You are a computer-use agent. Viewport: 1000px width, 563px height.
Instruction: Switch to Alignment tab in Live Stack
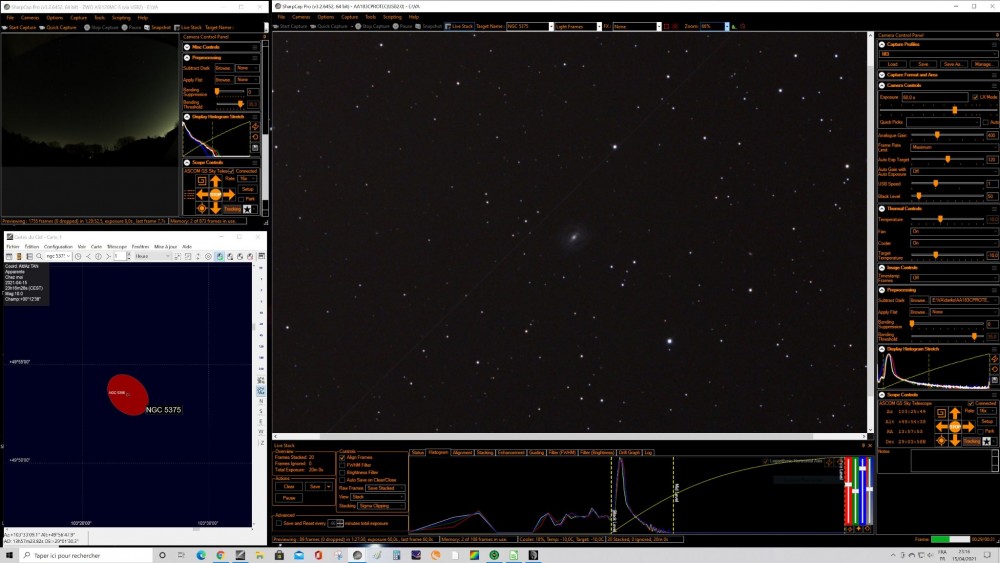pyautogui.click(x=462, y=452)
